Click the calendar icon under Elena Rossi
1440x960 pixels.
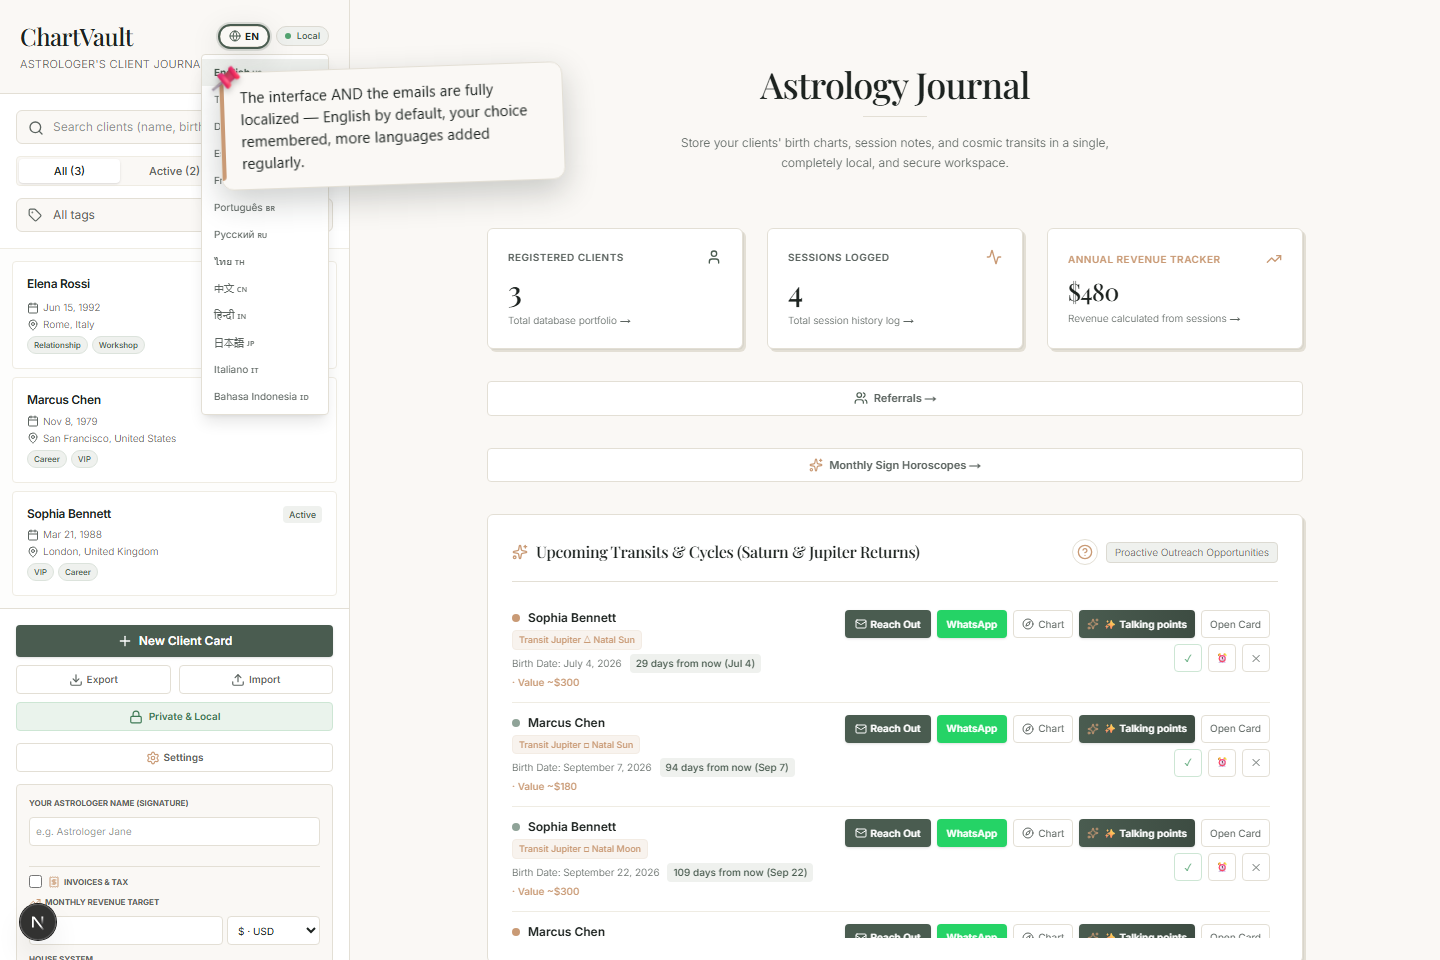(33, 308)
